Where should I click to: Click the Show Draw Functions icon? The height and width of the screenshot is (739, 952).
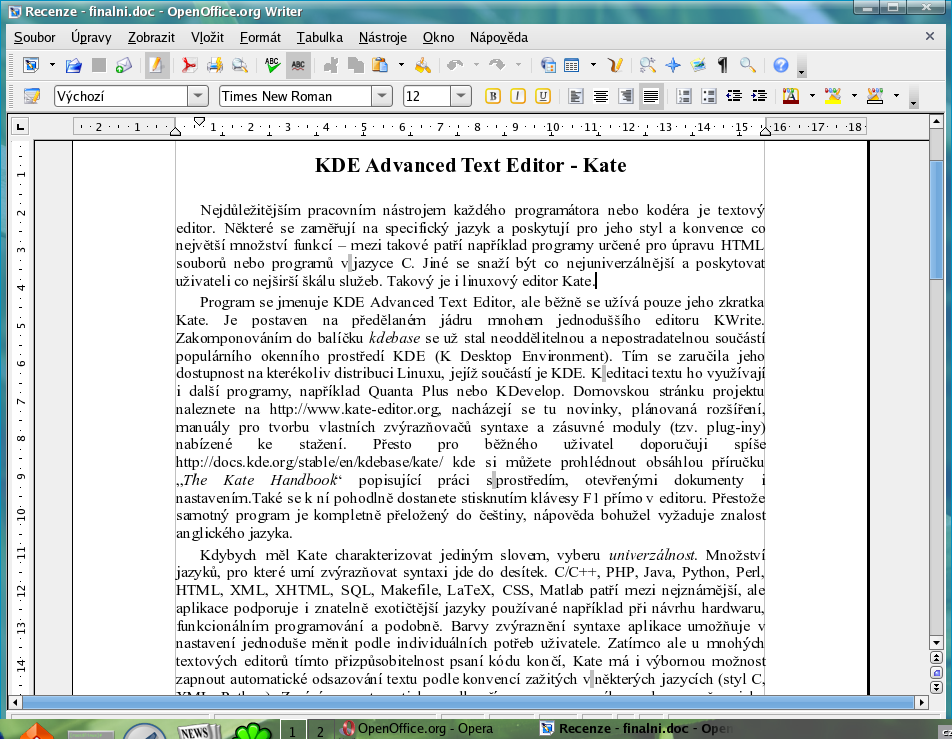(x=615, y=65)
